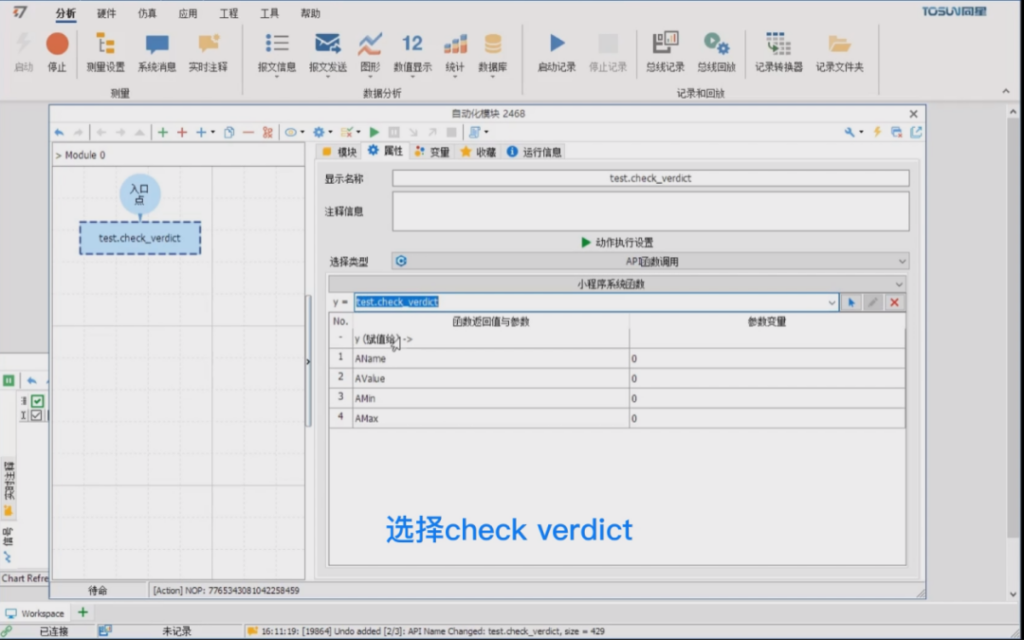Open the test.check_verdict function combo arrow
The image size is (1024, 640).
[x=831, y=302]
